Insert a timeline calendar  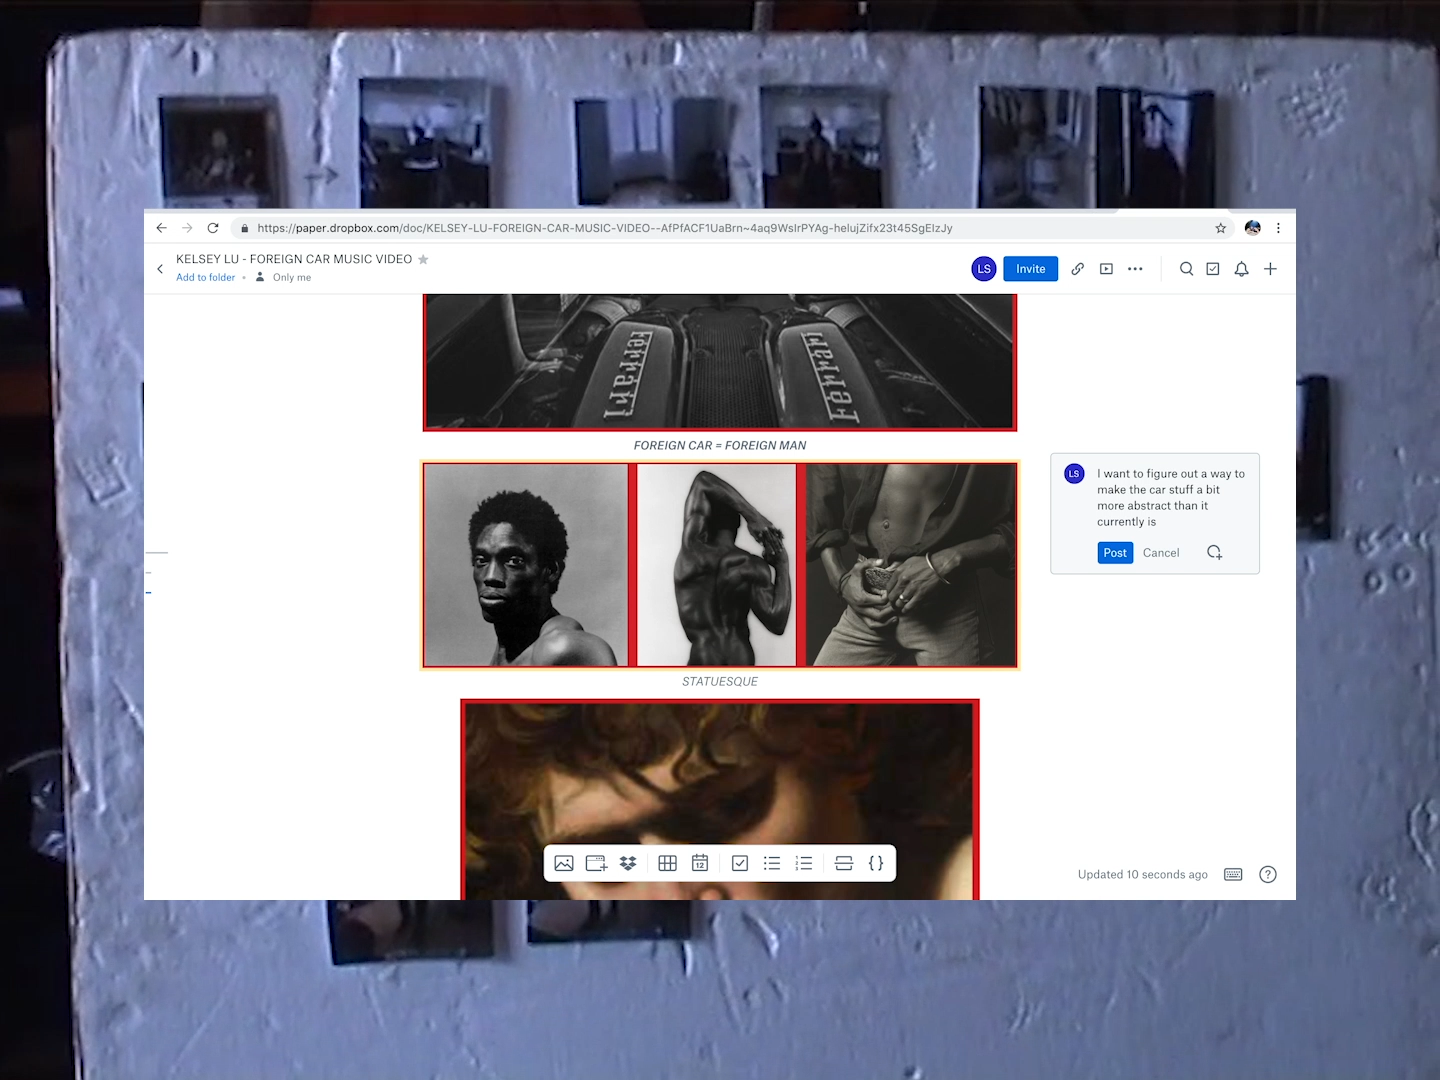700,863
